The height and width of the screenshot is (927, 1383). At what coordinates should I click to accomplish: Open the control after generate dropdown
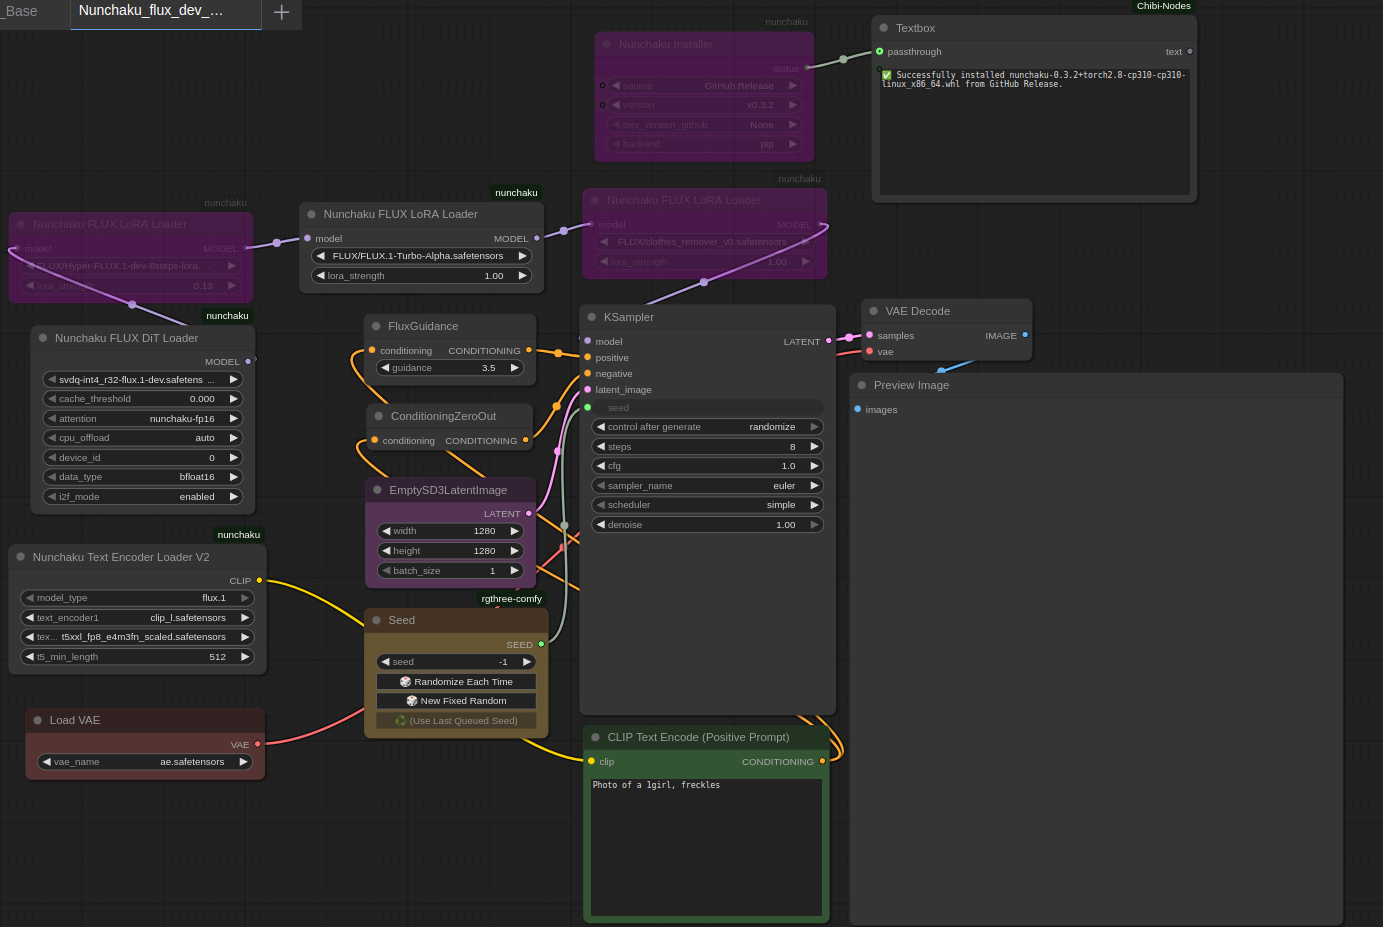click(x=707, y=427)
